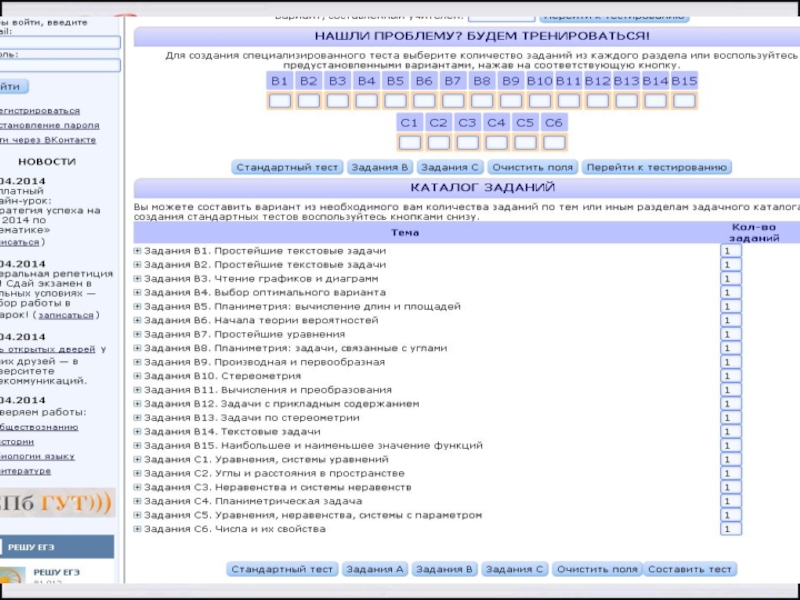The image size is (800, 600).
Task: Click quantity field for Задания B4 row
Action: click(731, 292)
